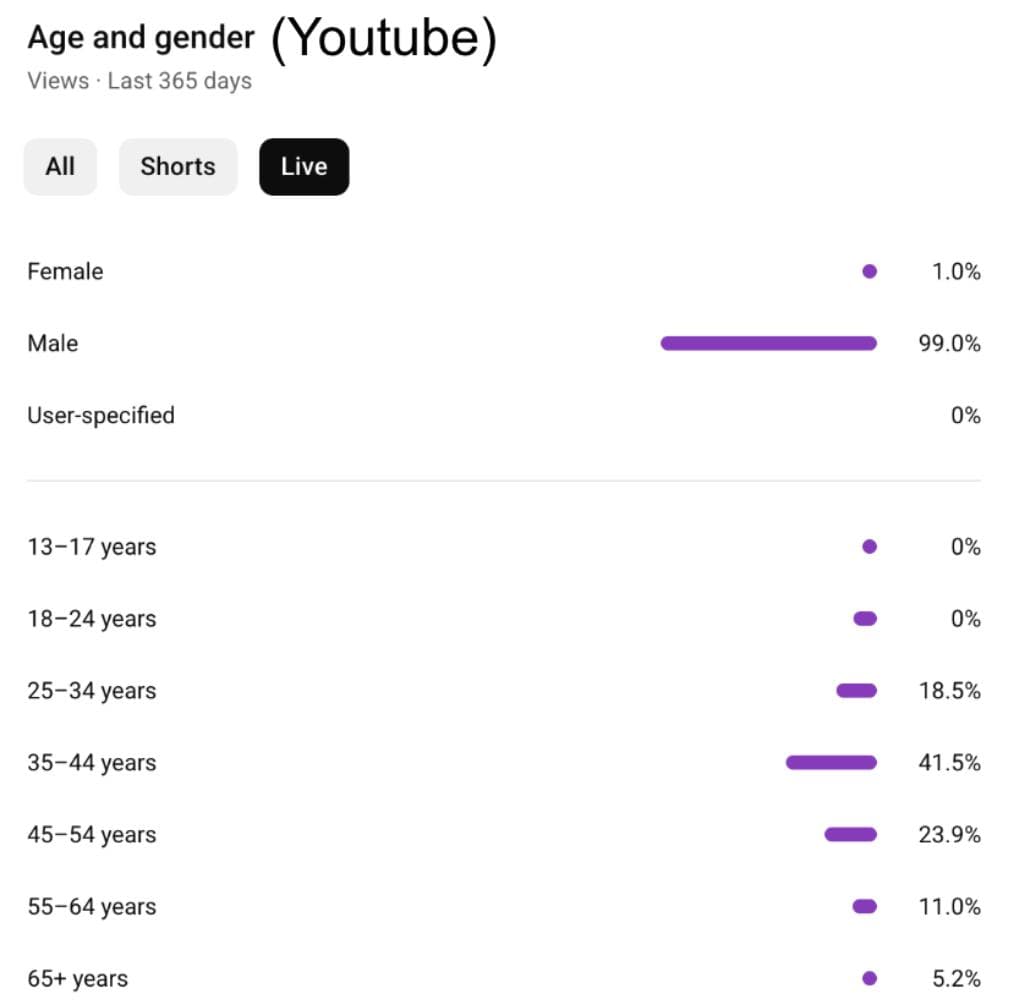
Task: Click the Female 1.0% value
Action: pos(951,271)
